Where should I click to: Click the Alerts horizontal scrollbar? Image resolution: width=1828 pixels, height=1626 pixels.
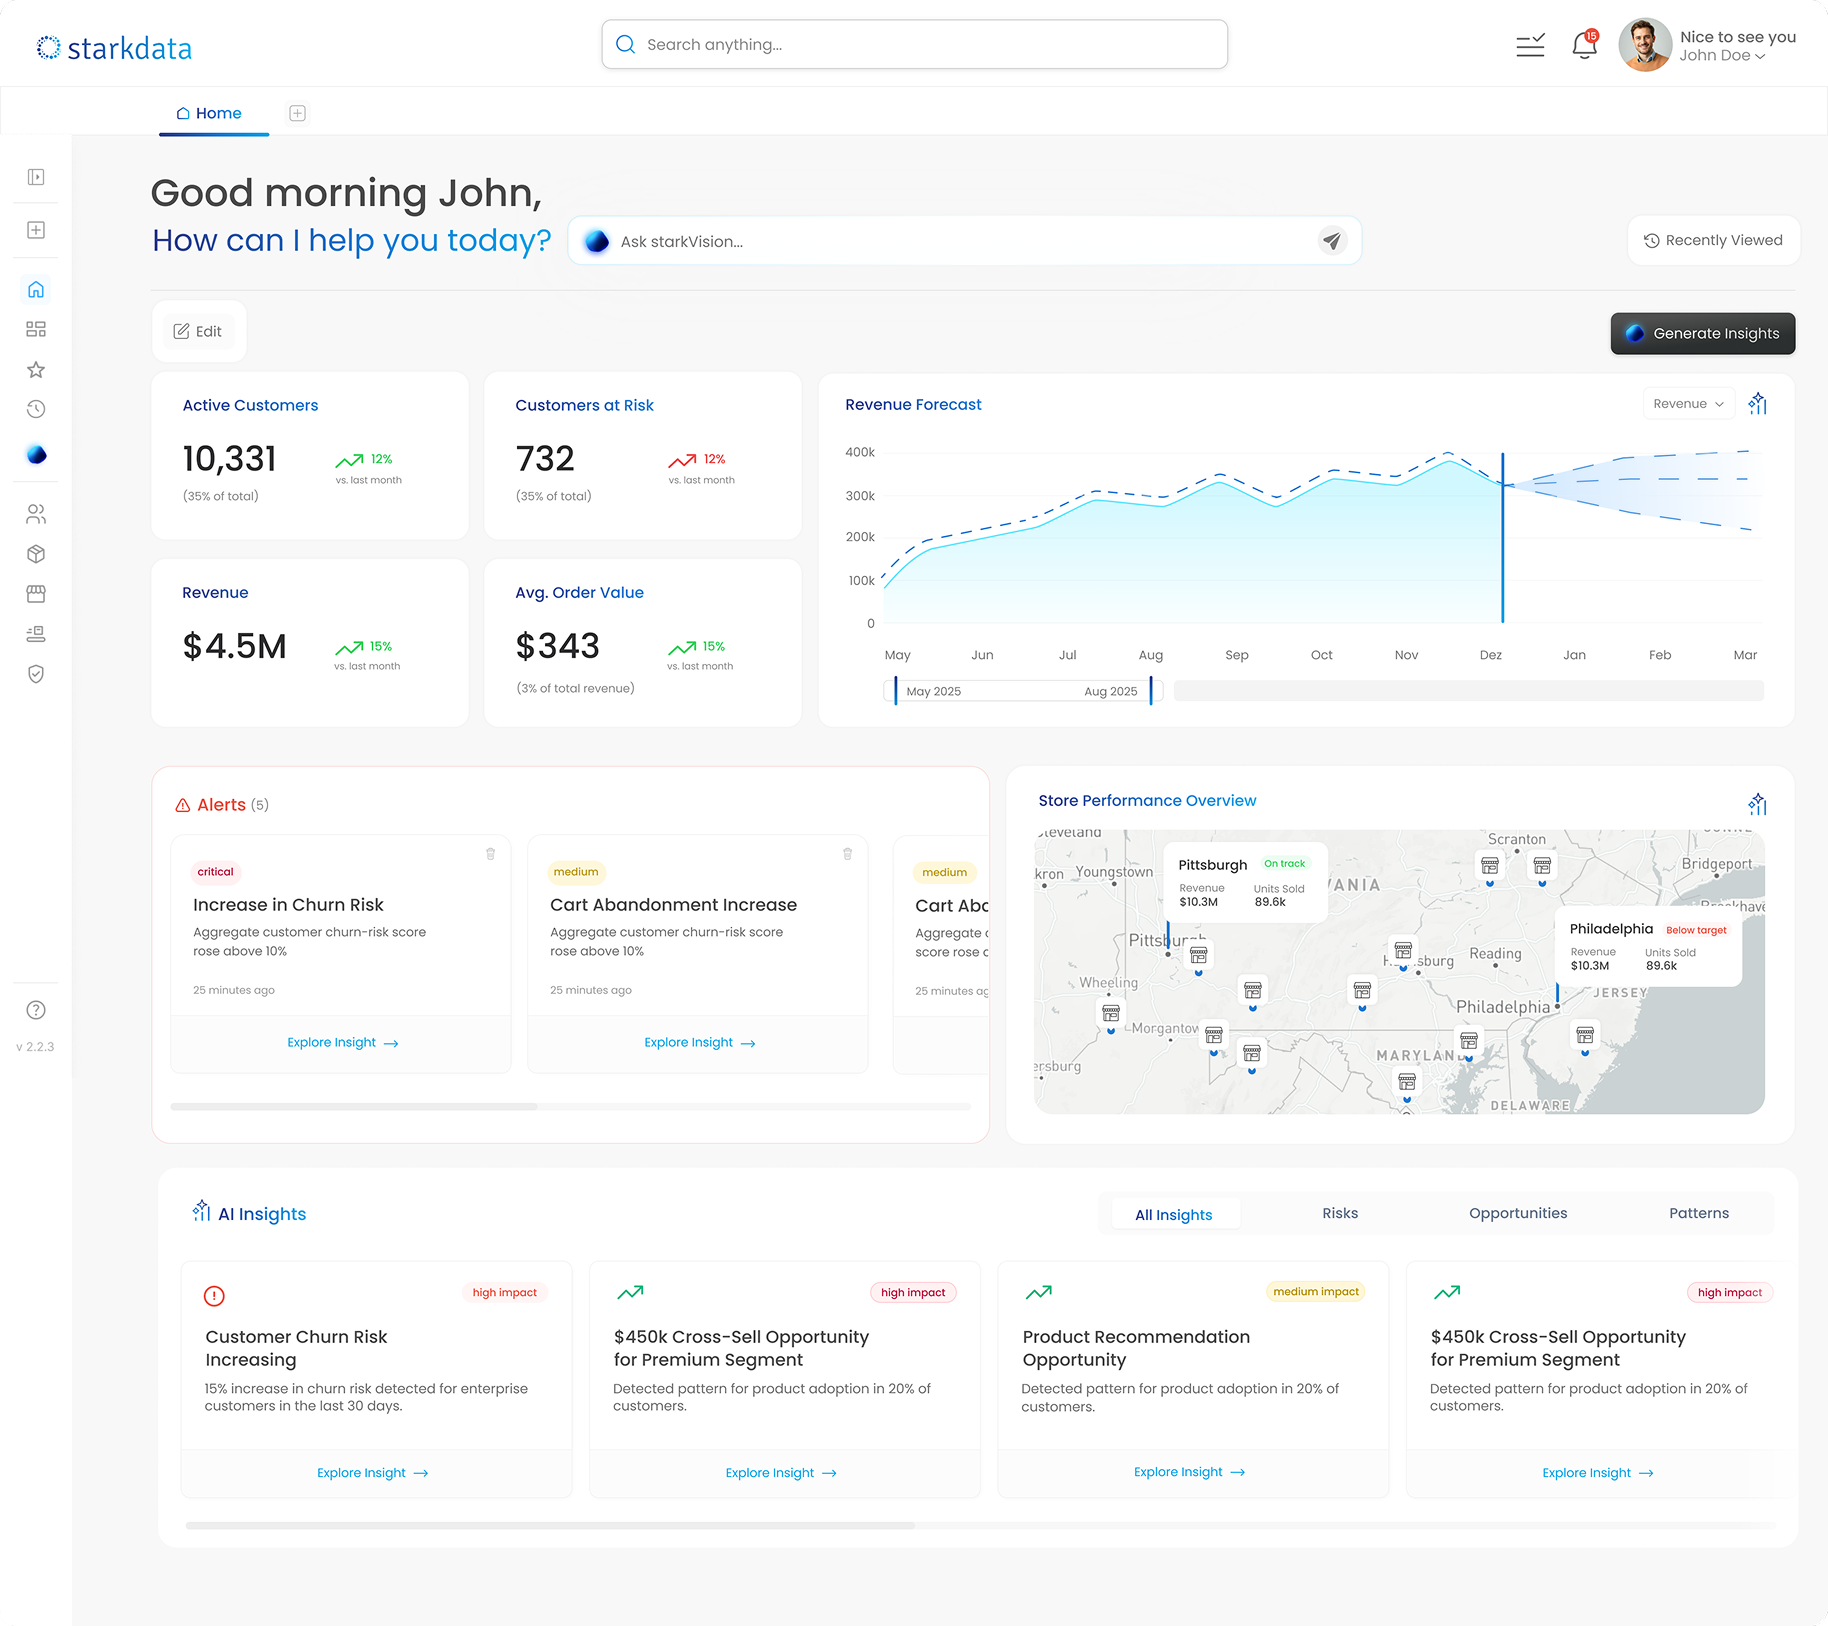point(354,1107)
